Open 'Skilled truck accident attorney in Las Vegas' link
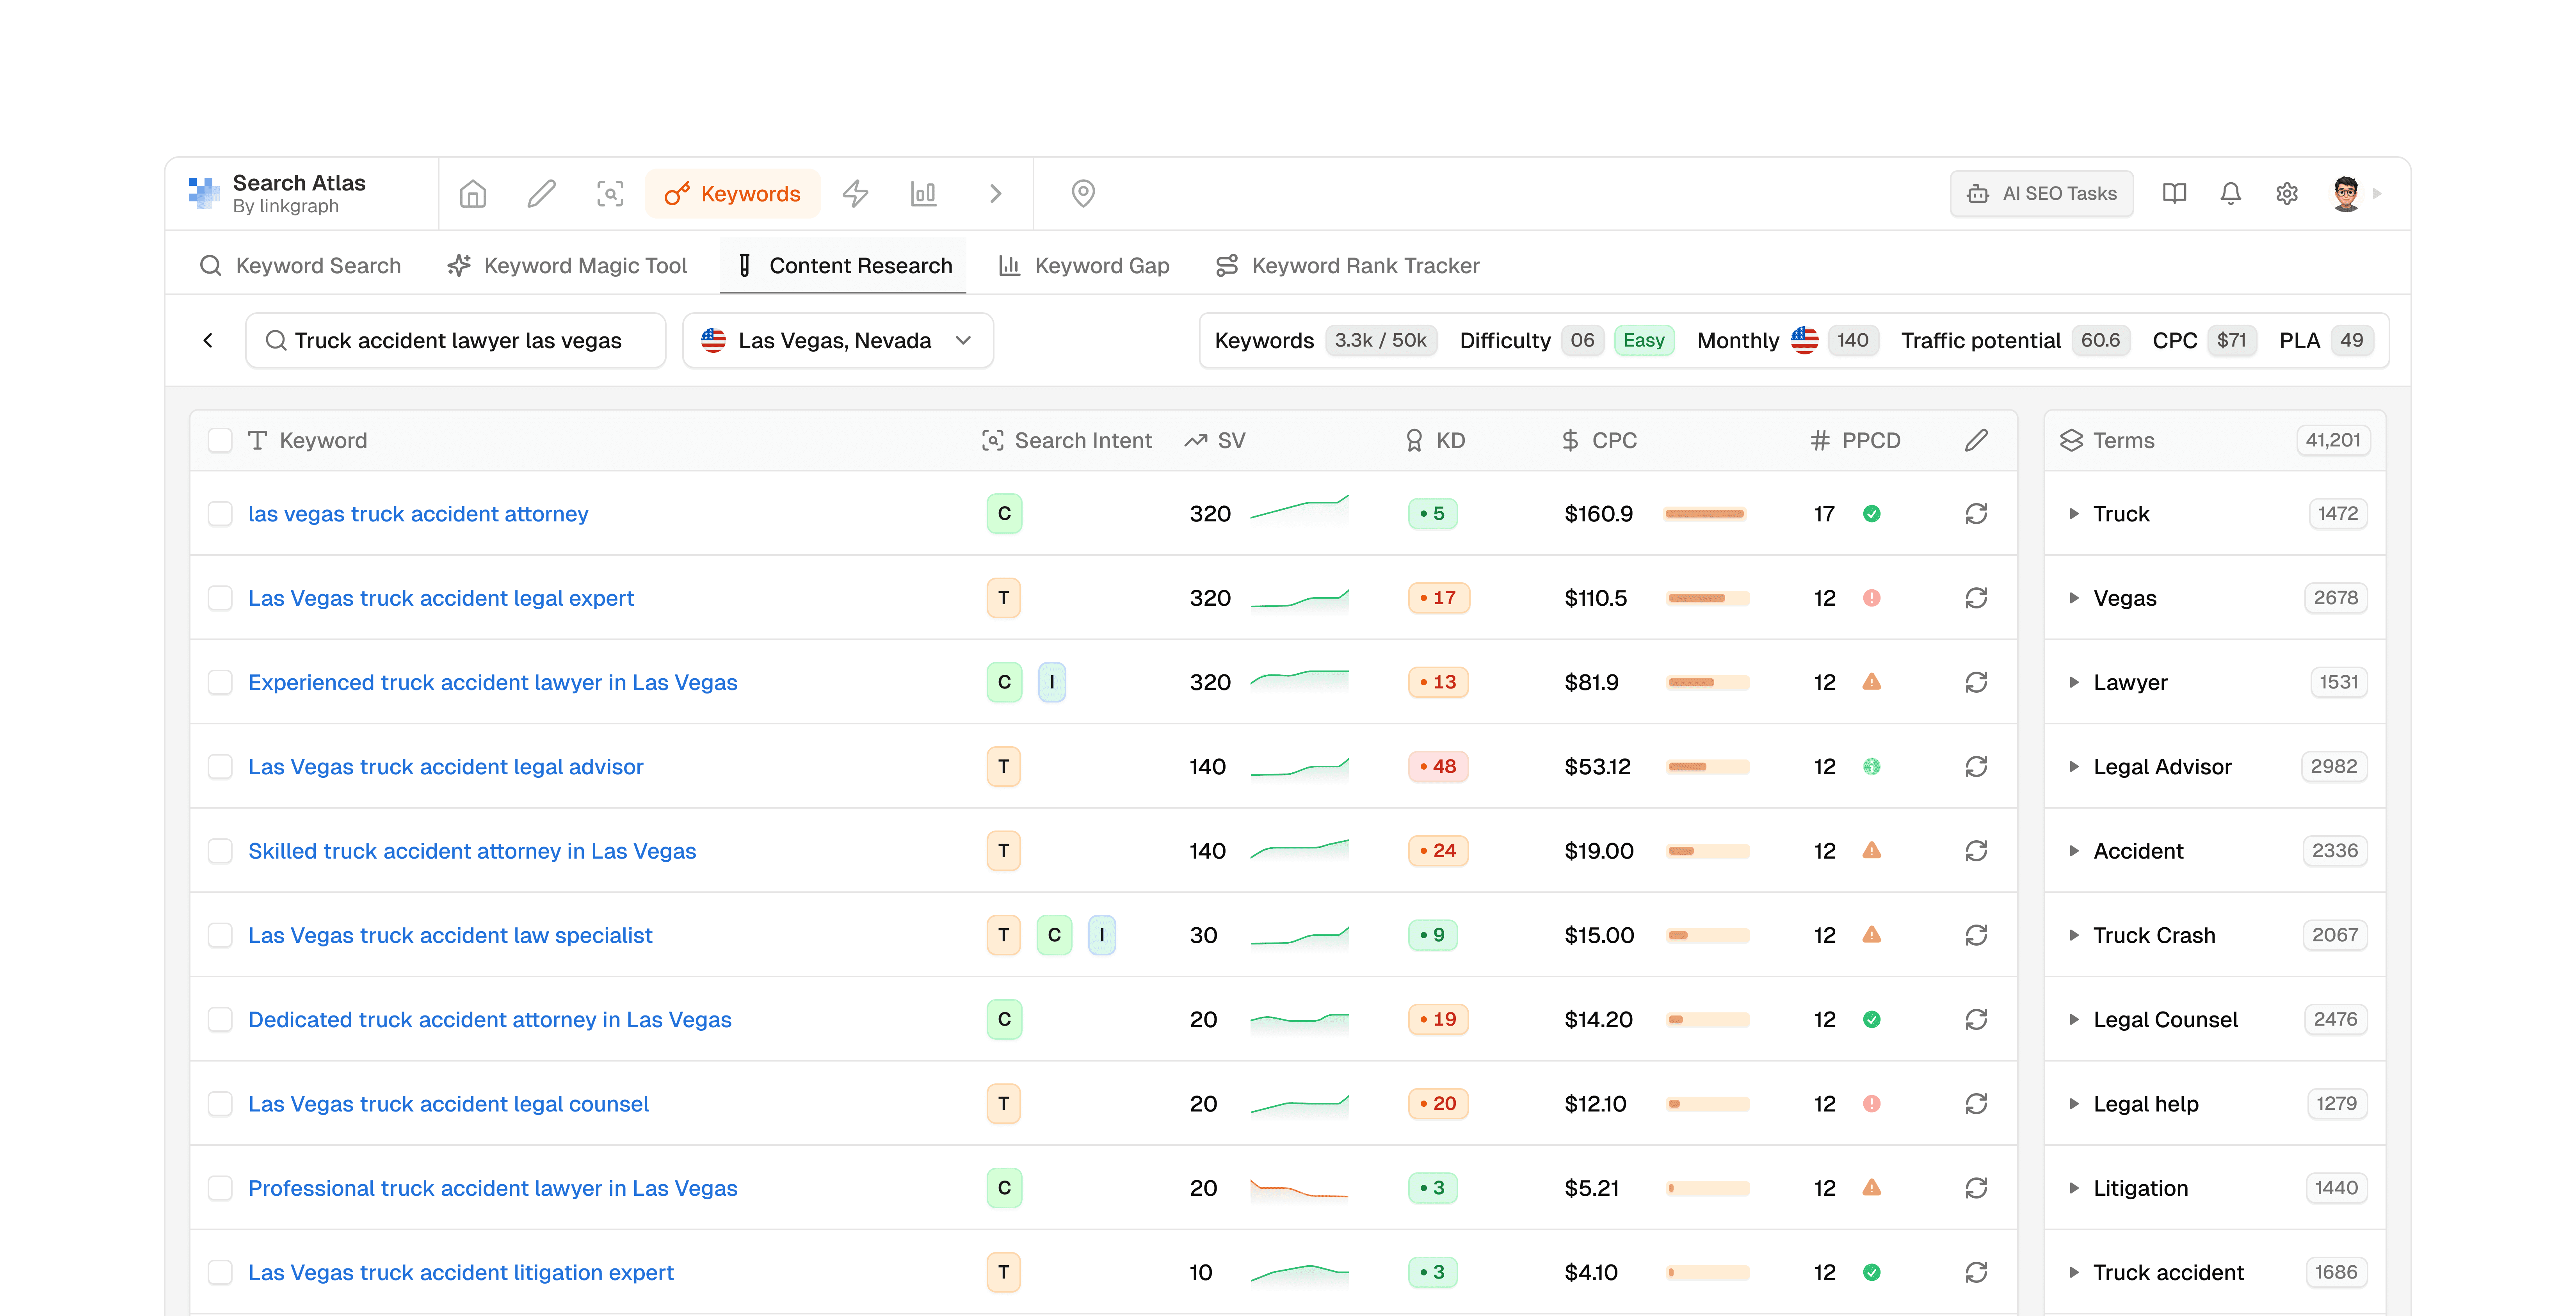 (471, 851)
